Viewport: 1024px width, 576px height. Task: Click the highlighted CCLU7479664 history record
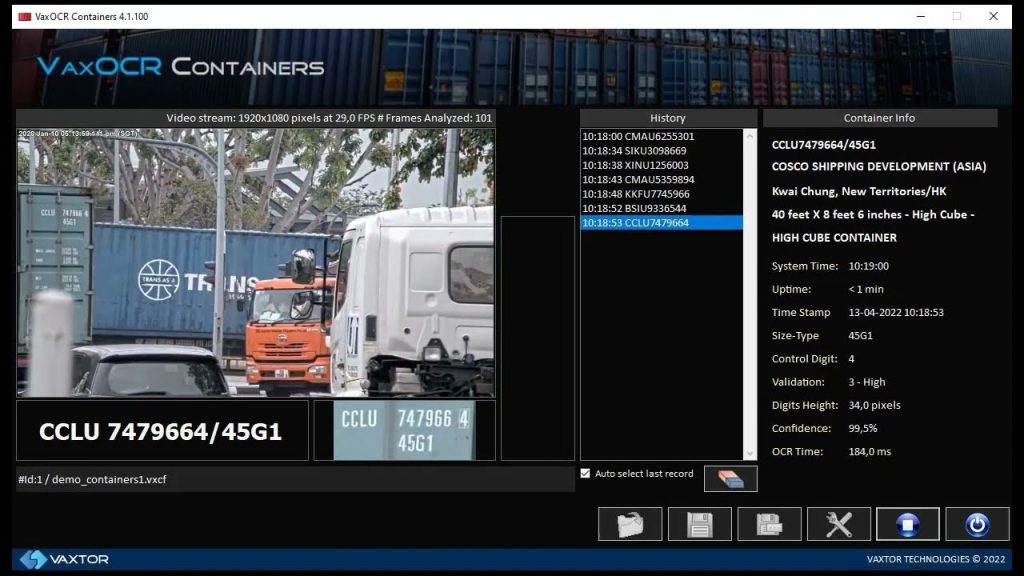pyautogui.click(x=635, y=223)
